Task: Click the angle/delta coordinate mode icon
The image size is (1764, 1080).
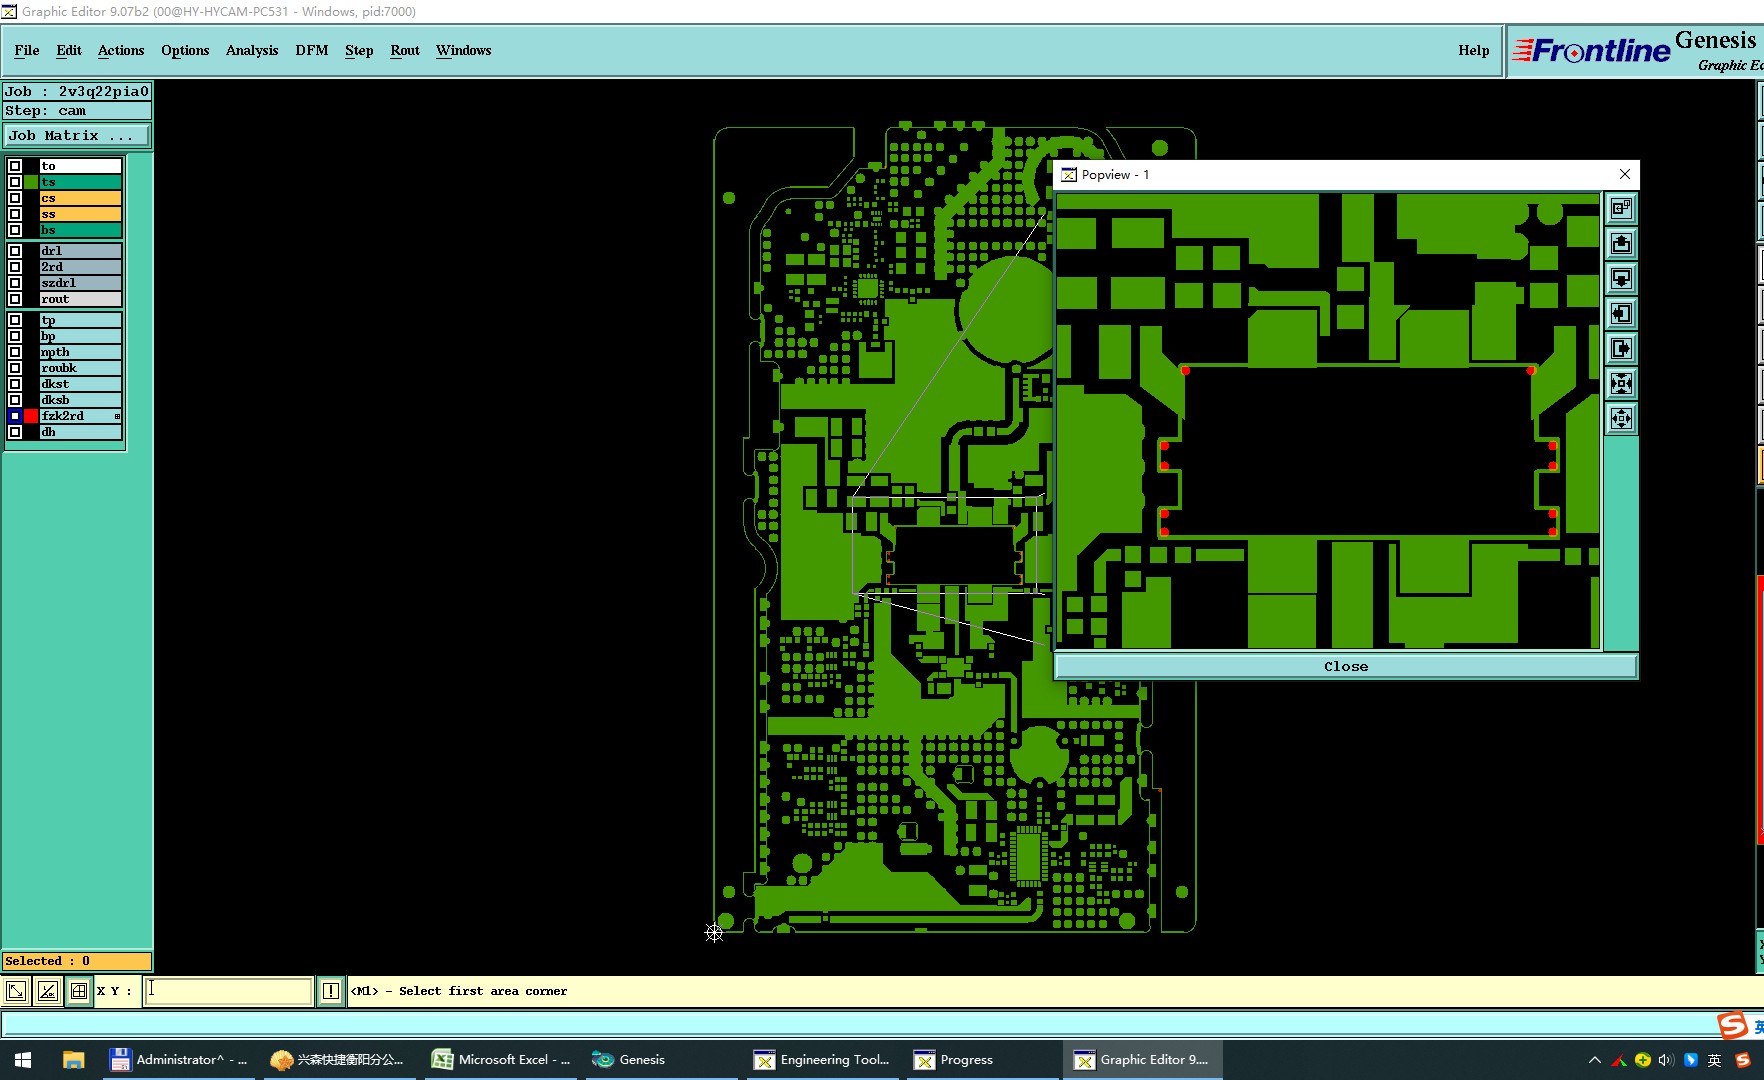Action: click(x=47, y=991)
